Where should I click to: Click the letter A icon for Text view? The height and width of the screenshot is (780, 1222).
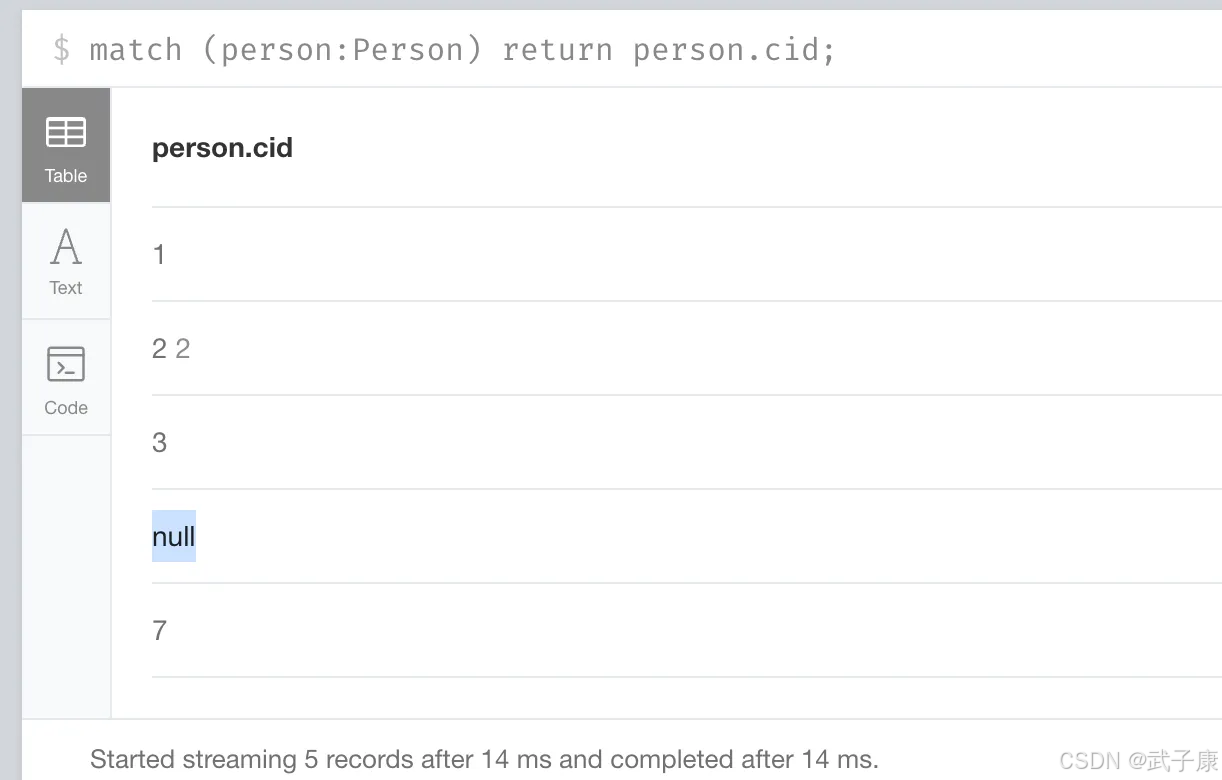pyautogui.click(x=65, y=246)
